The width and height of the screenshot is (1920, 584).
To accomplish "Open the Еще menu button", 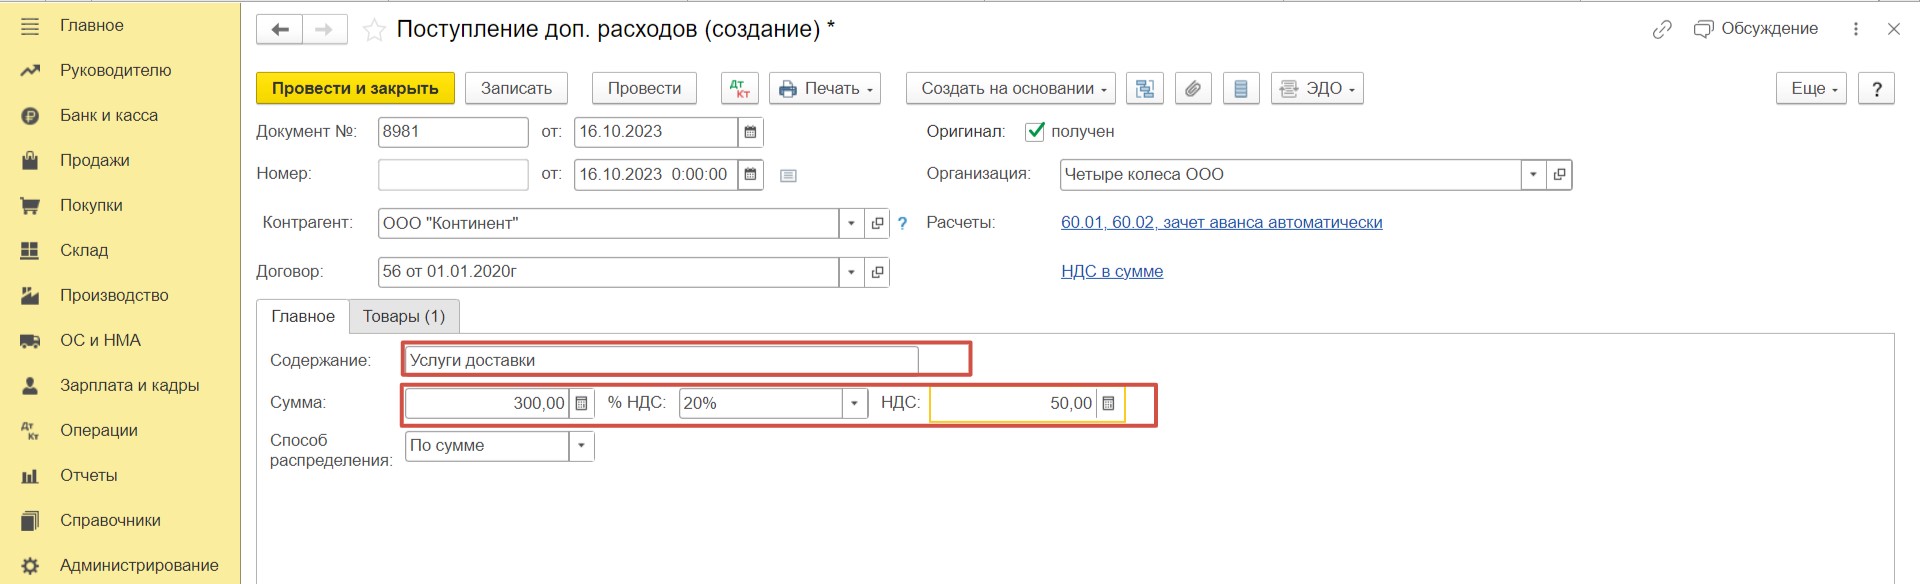I will pos(1811,88).
